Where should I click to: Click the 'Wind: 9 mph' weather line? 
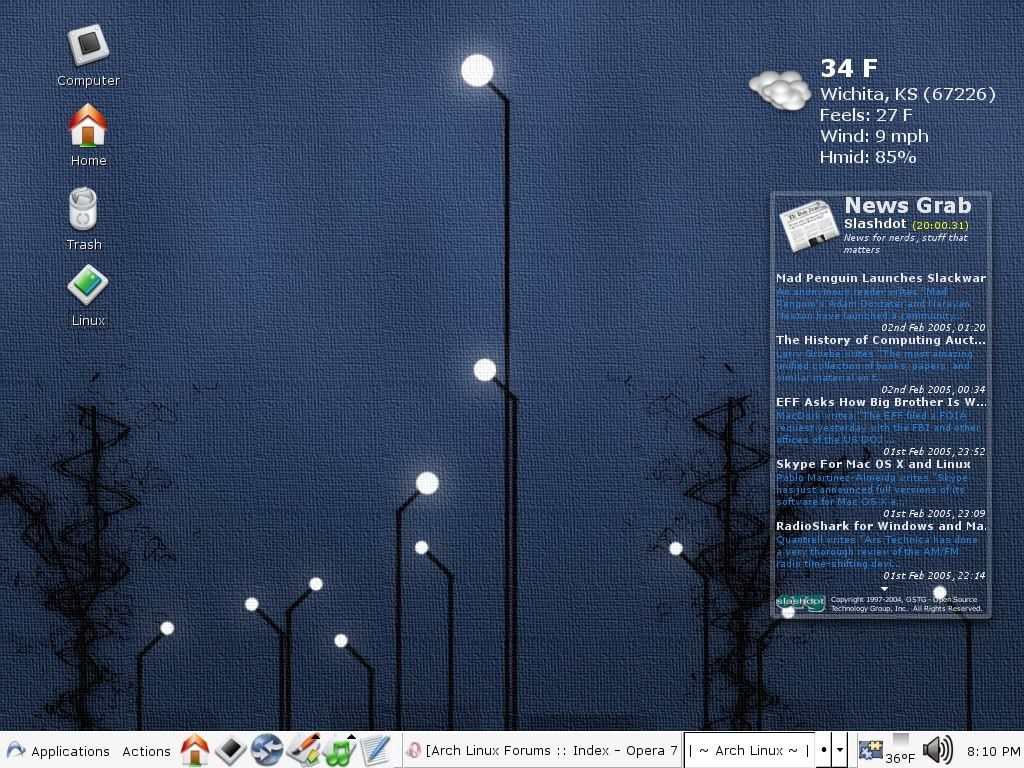(874, 136)
